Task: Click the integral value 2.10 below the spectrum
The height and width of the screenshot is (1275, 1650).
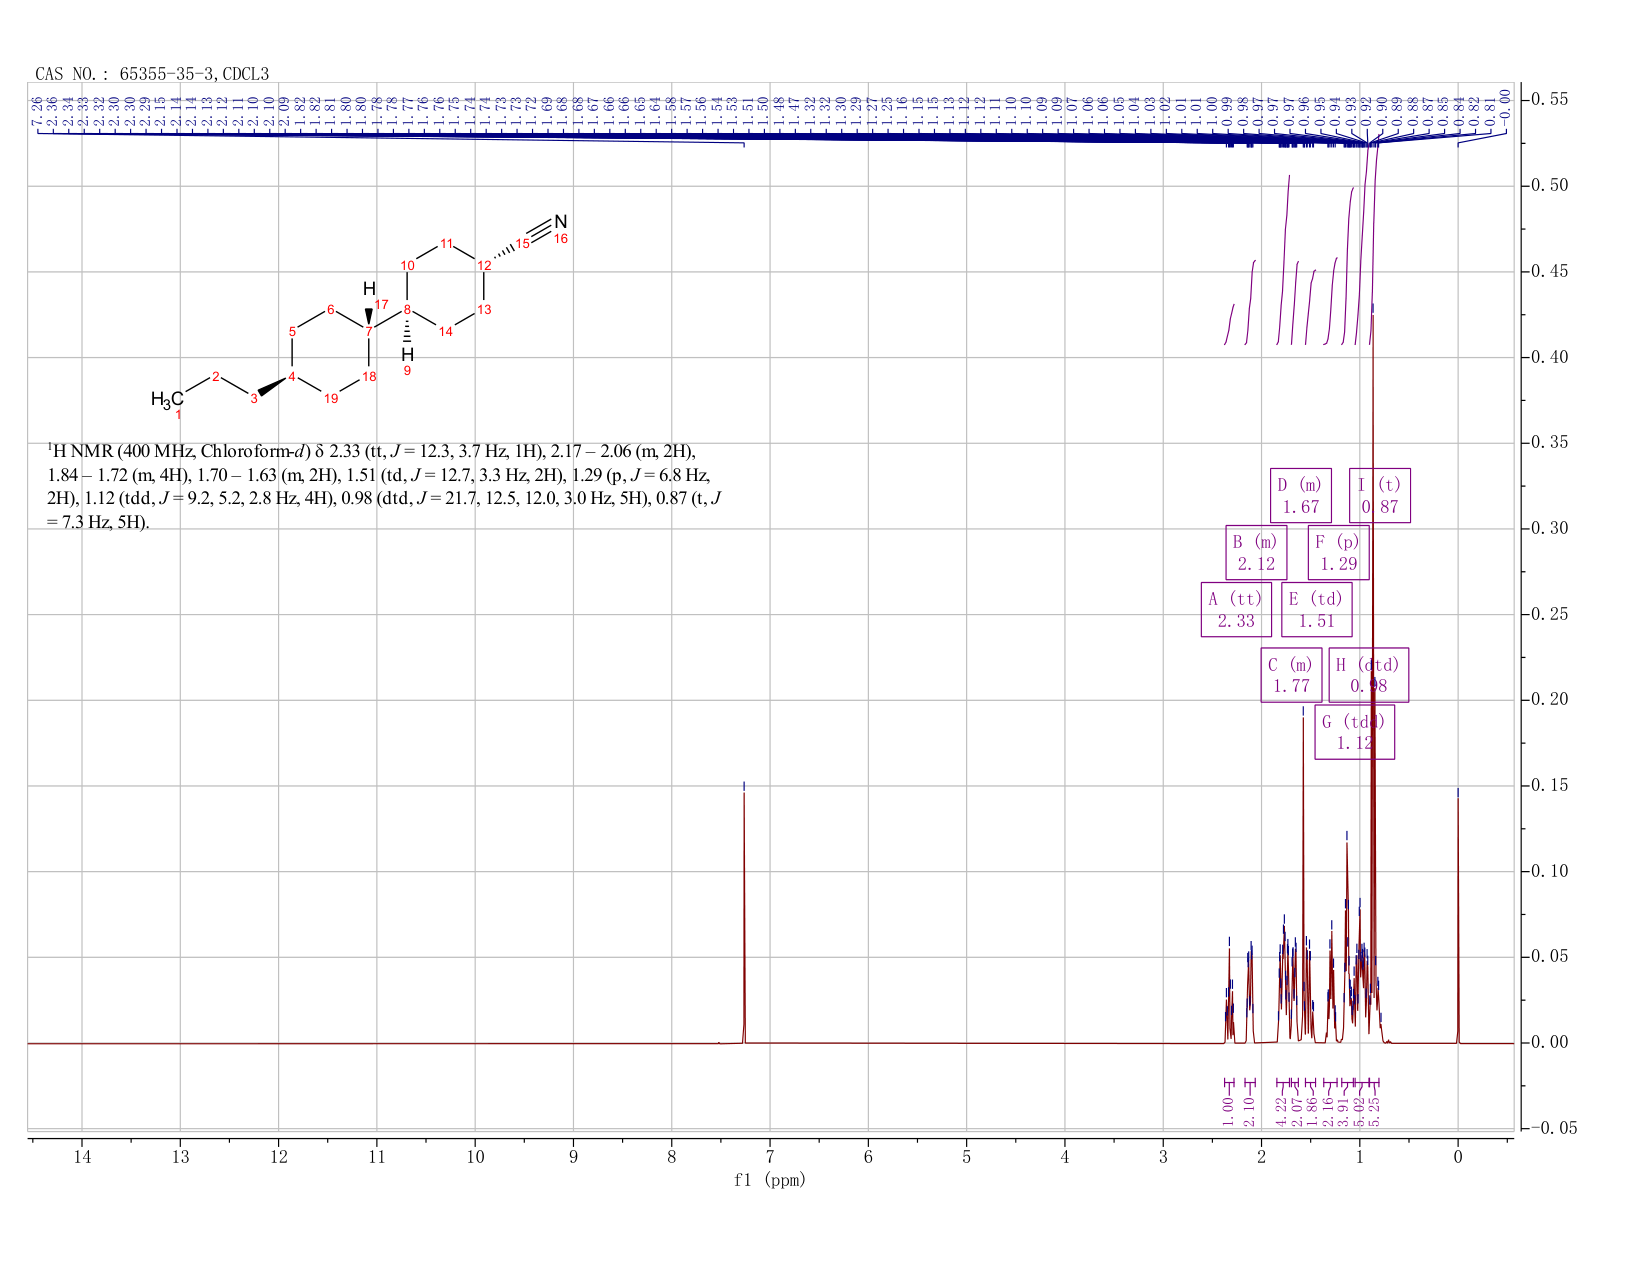Action: tap(1249, 1113)
